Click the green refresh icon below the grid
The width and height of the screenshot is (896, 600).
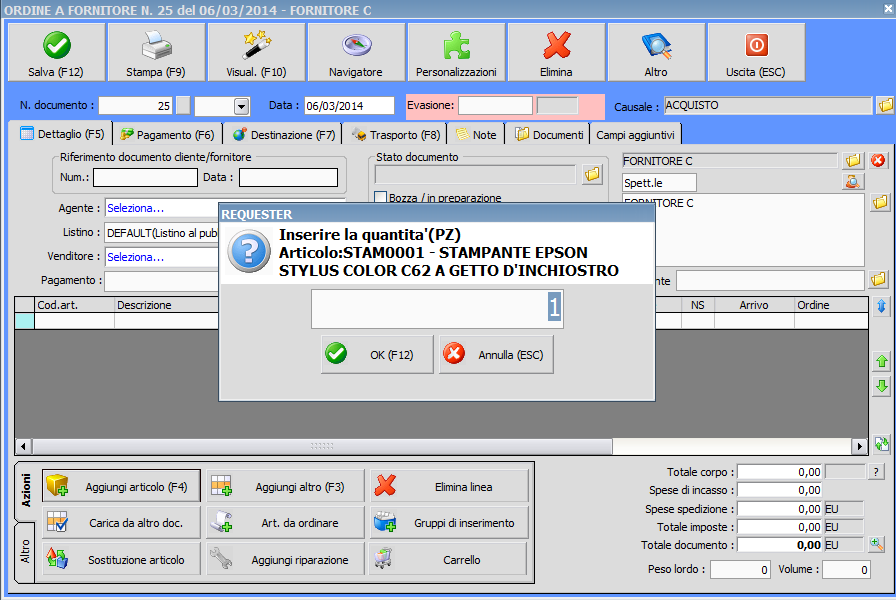click(882, 444)
